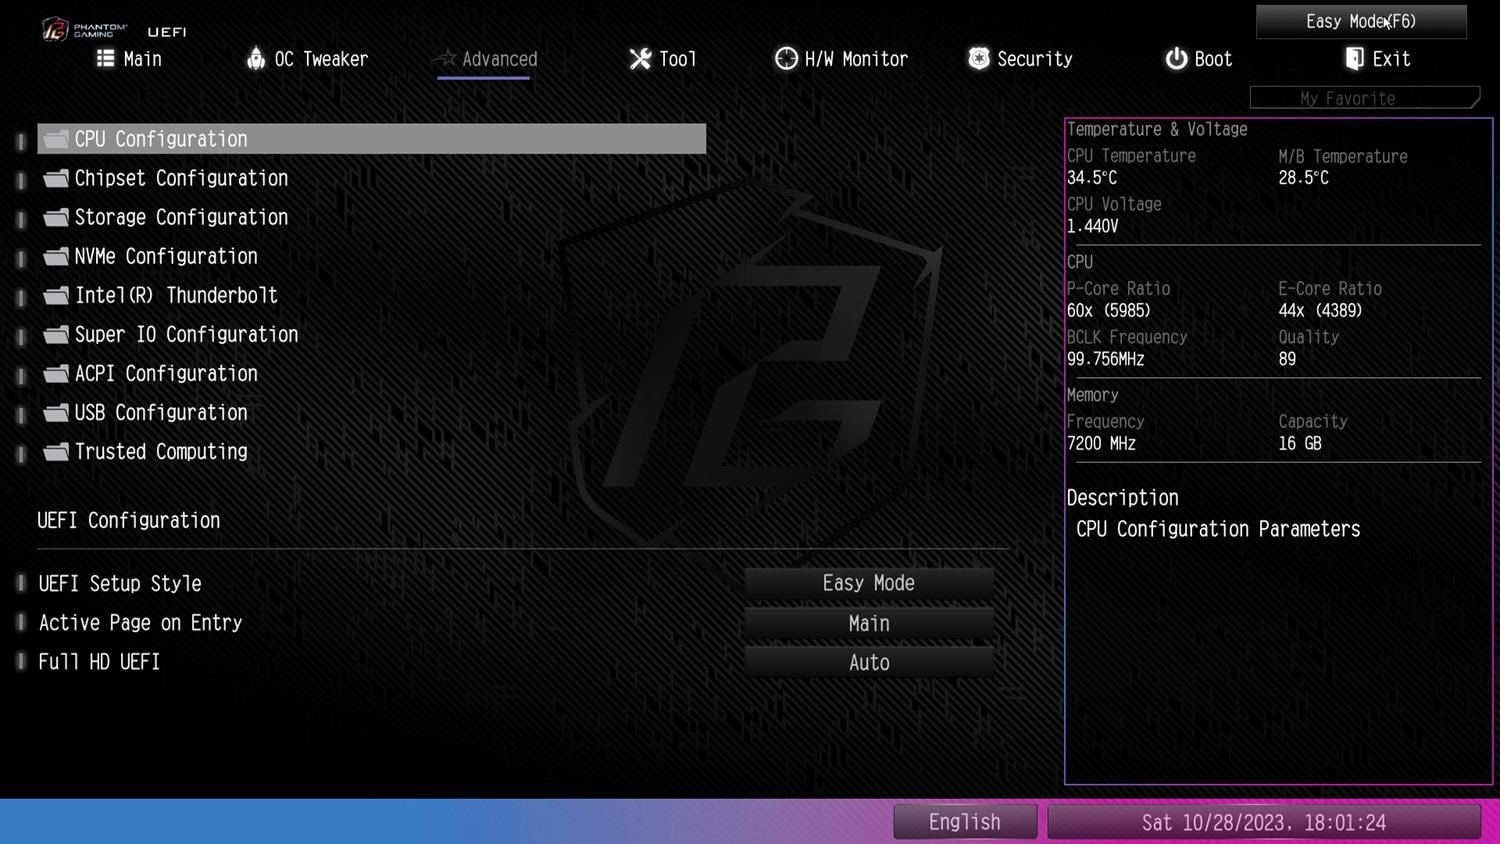Expand the Full HD UEFI Auto option
The height and width of the screenshot is (844, 1500).
868,662
